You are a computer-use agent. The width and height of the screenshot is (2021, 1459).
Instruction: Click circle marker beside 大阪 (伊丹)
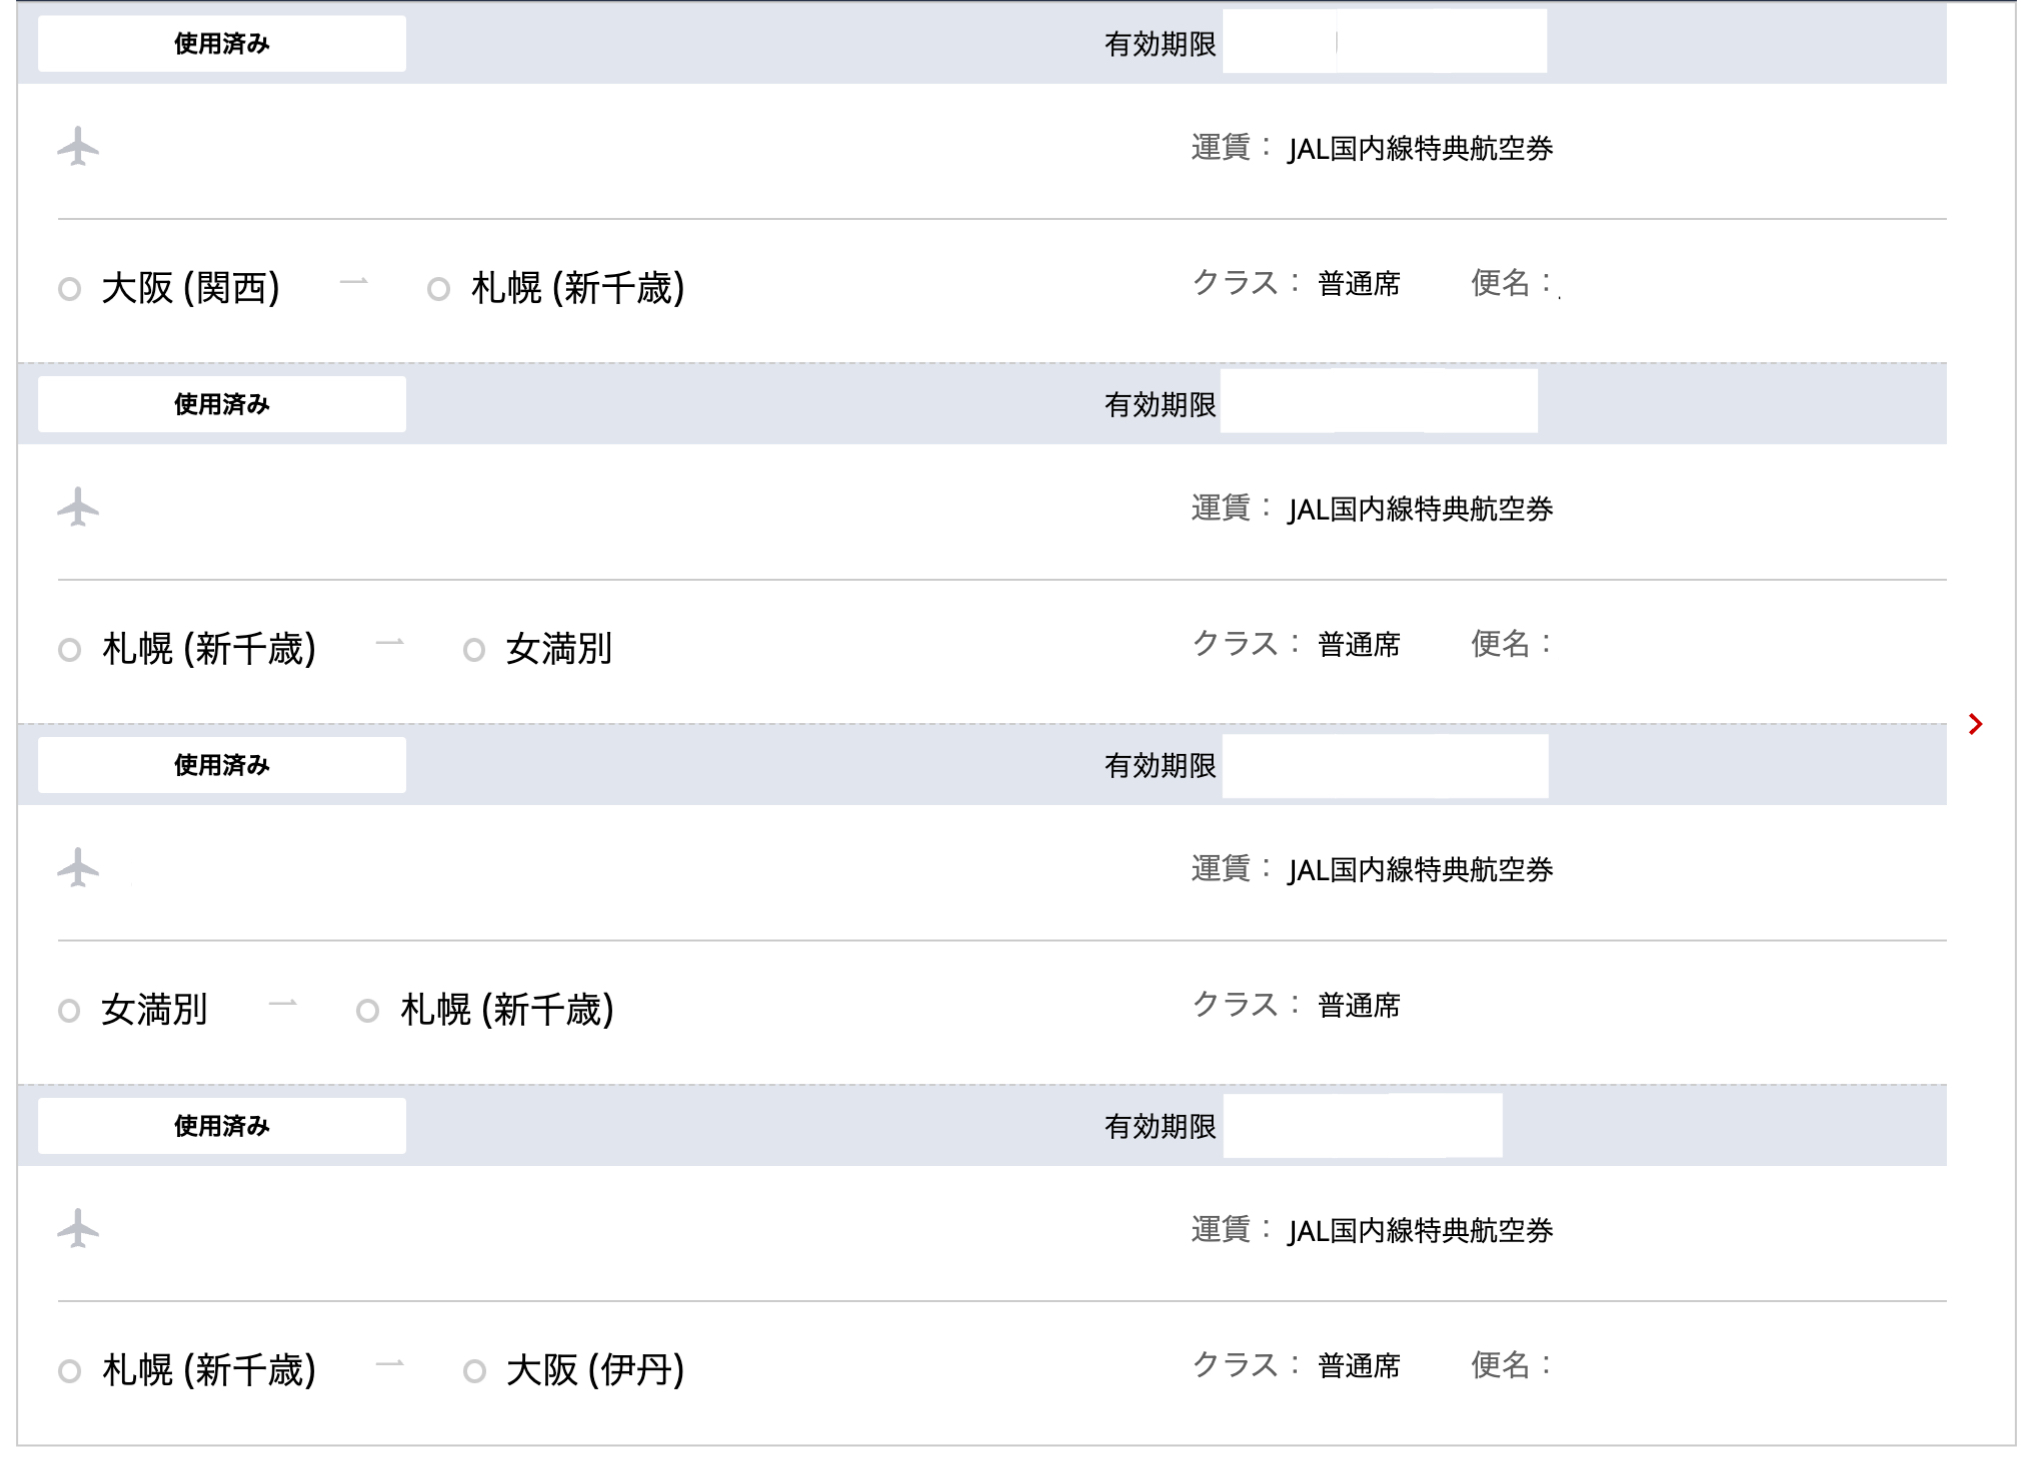(474, 1371)
